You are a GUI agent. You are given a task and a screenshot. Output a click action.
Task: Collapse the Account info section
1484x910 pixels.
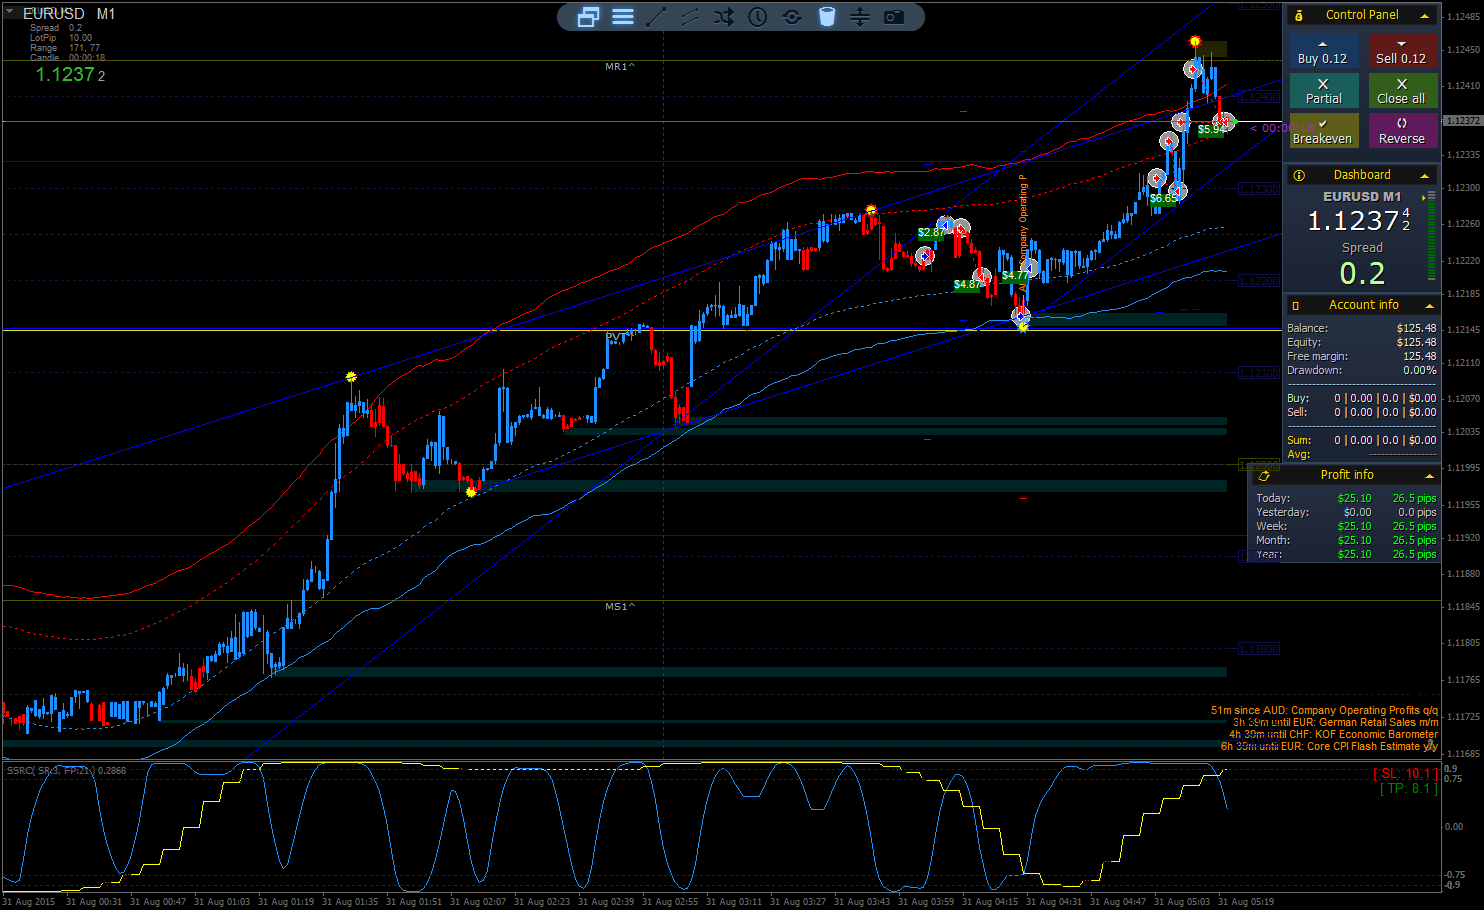point(1429,306)
